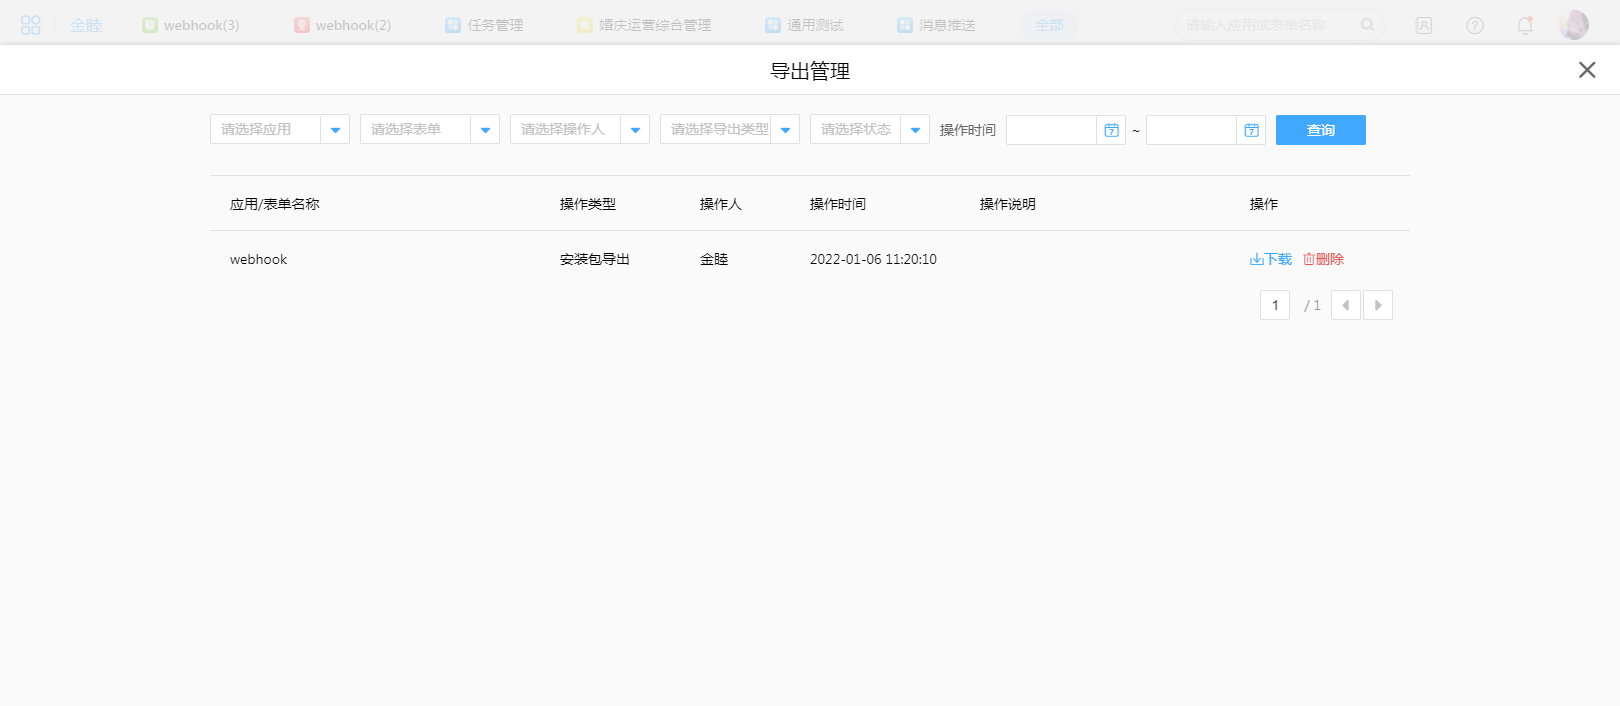The height and width of the screenshot is (706, 1620).
Task: Switch to the 任务管理 tab
Action: coord(485,25)
